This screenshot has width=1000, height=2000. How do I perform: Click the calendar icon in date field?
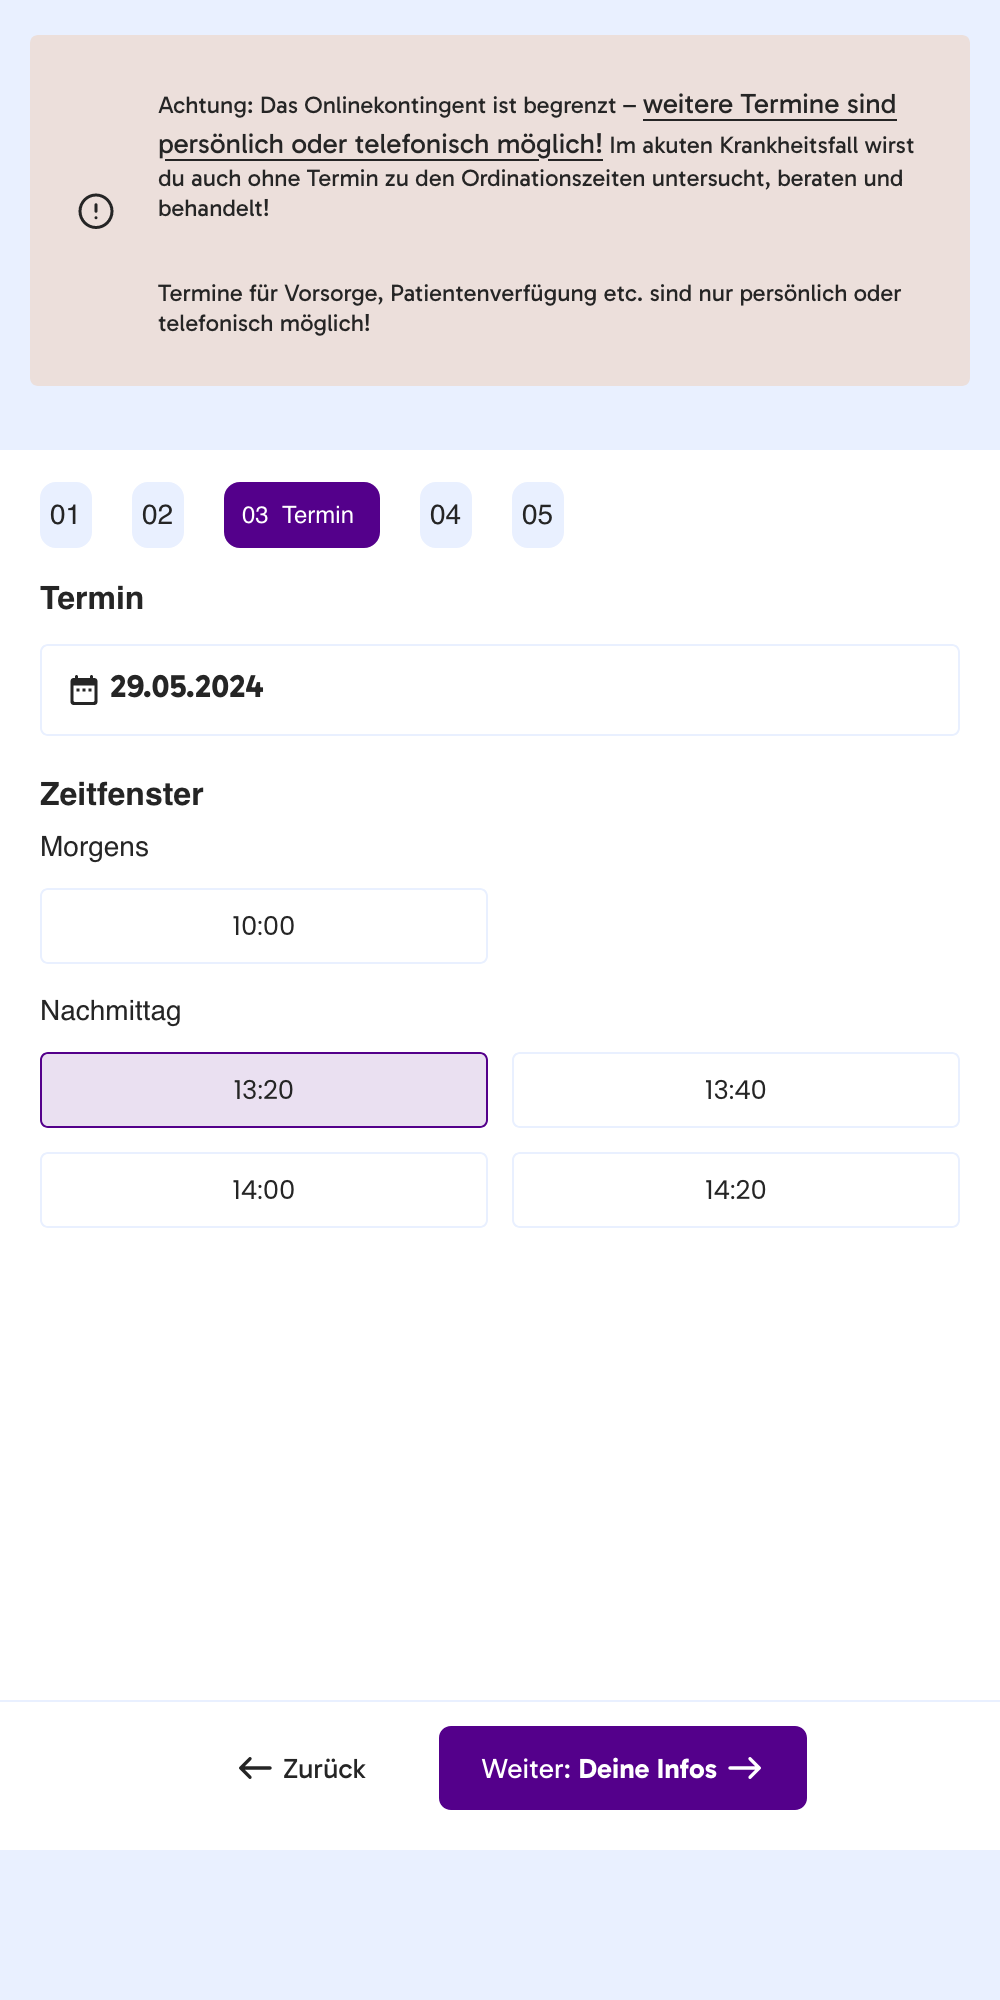pyautogui.click(x=84, y=690)
